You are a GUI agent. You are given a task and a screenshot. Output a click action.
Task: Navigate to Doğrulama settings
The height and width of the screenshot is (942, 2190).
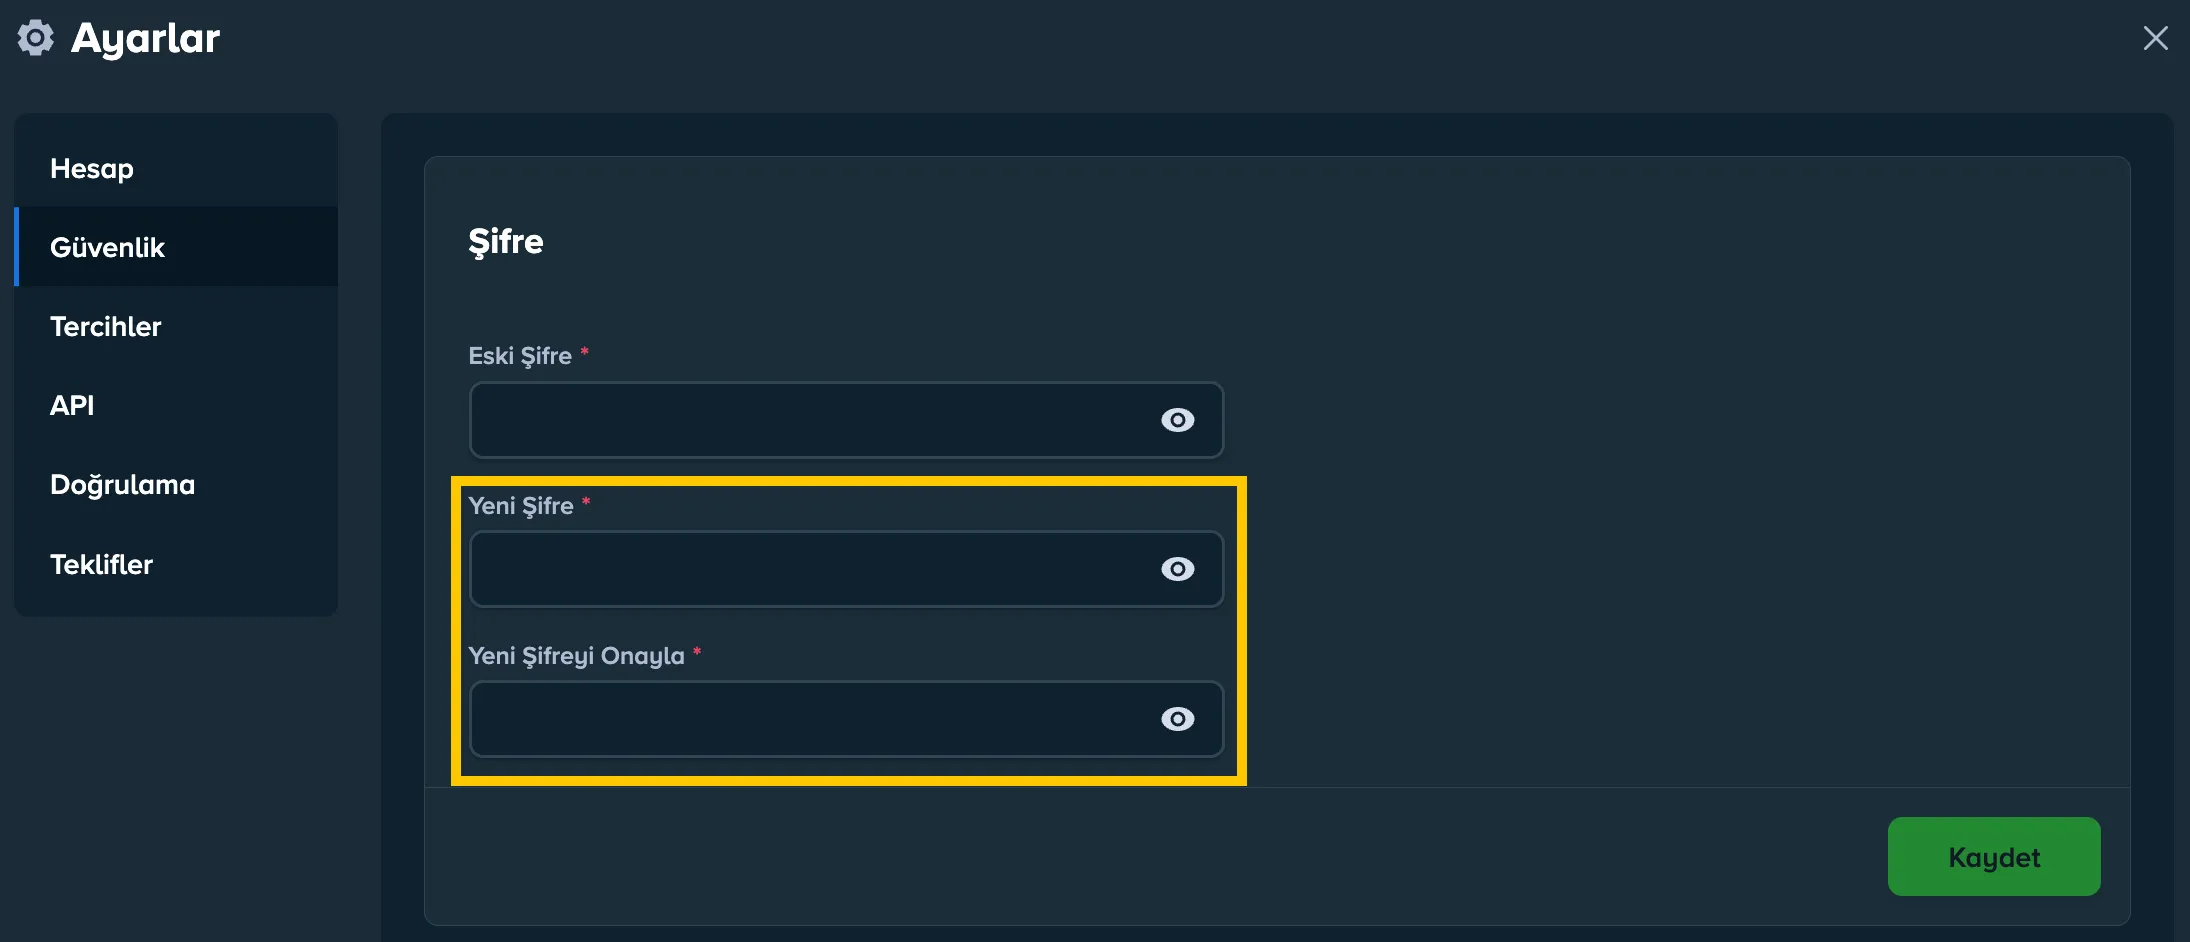click(x=122, y=484)
